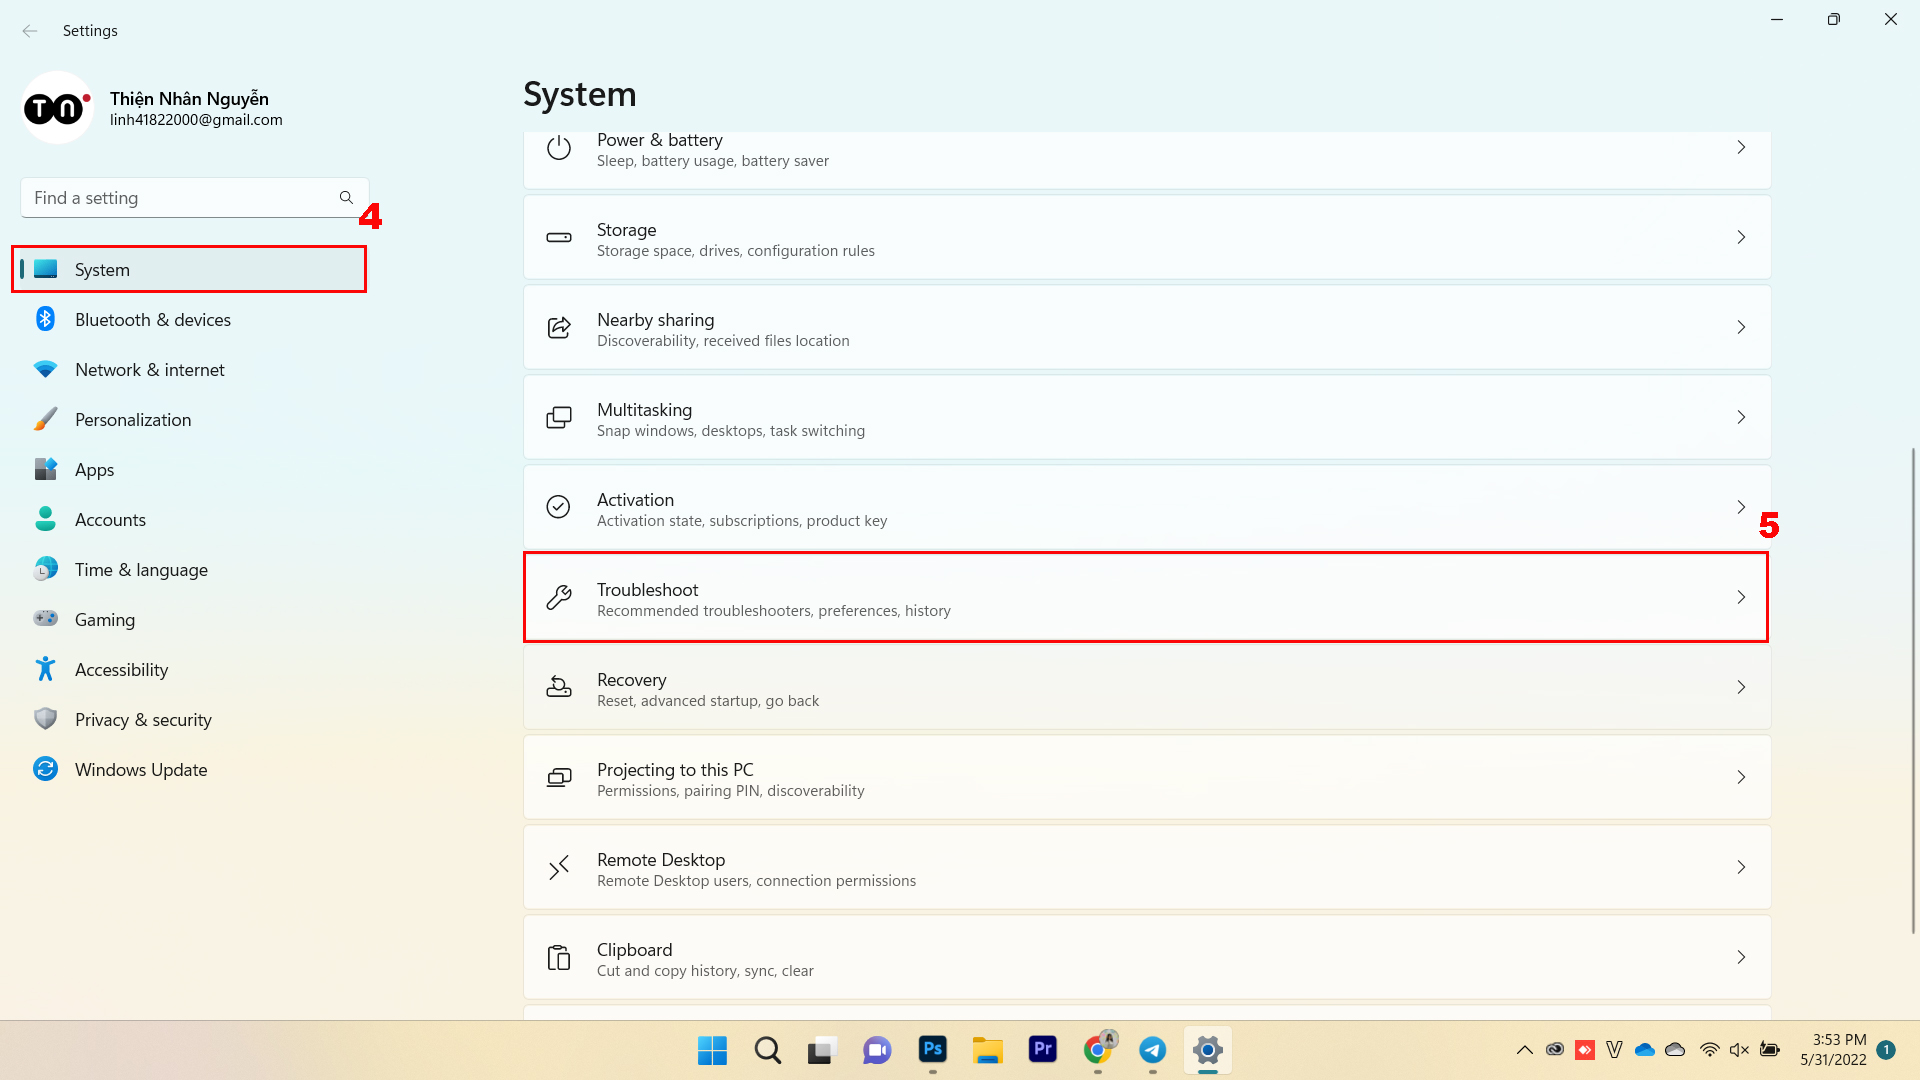1920x1080 pixels.
Task: Click the Bluetooth icon in sidebar
Action: [45, 319]
